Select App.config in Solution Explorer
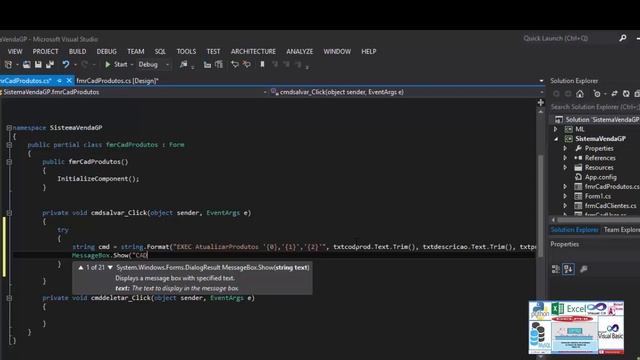The height and width of the screenshot is (360, 640). [600, 177]
